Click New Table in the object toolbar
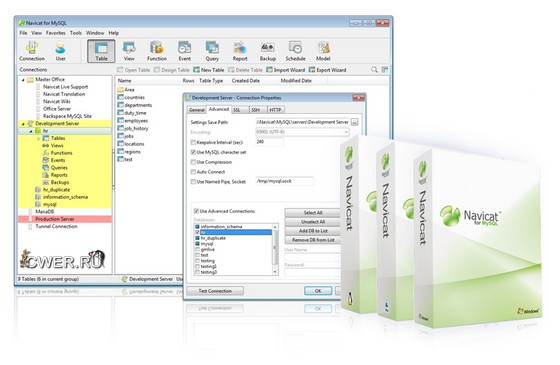This screenshot has width=560, height=365. click(209, 70)
